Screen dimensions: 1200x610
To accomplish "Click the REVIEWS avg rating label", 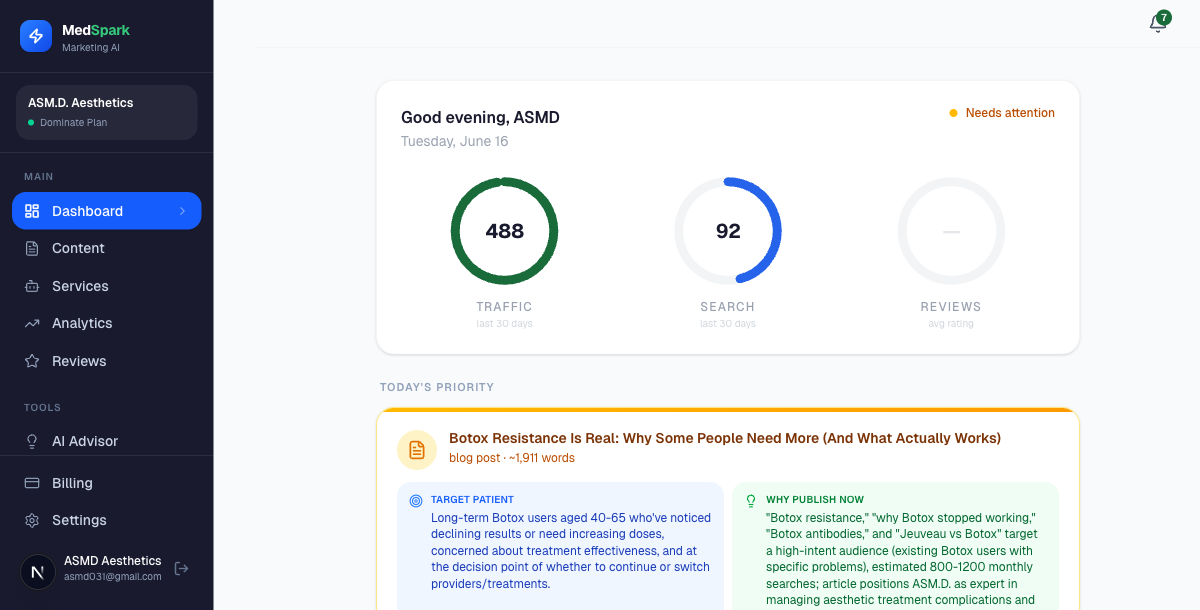I will (951, 314).
